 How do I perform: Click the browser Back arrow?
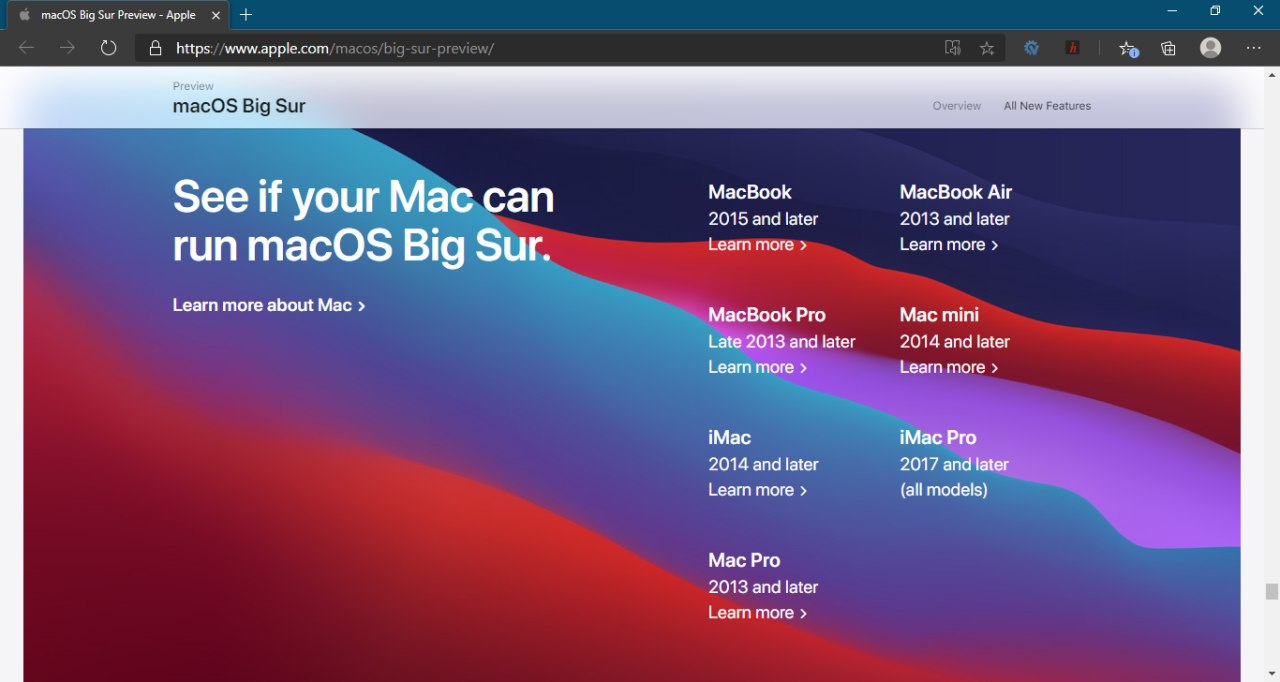(26, 48)
